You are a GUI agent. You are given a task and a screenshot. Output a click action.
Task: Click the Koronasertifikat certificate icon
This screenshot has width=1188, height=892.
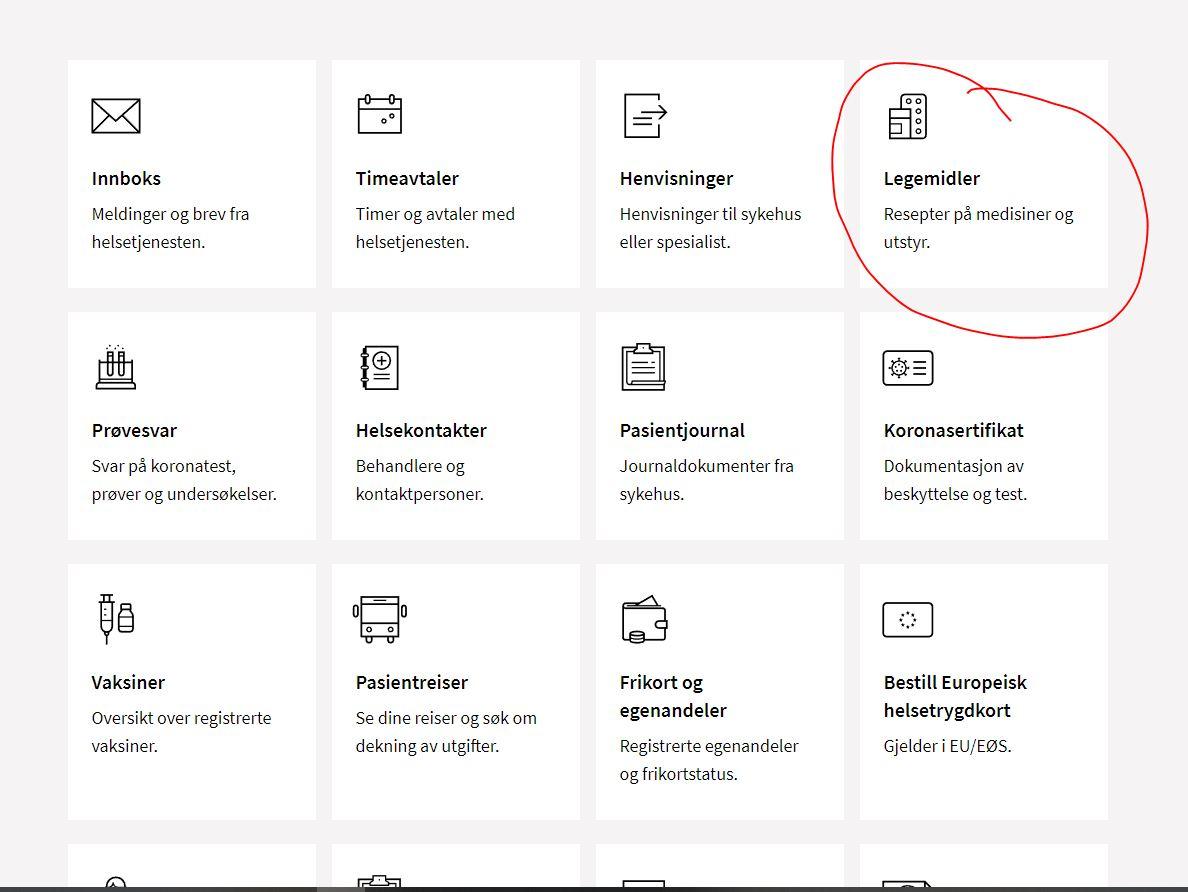[x=908, y=368]
